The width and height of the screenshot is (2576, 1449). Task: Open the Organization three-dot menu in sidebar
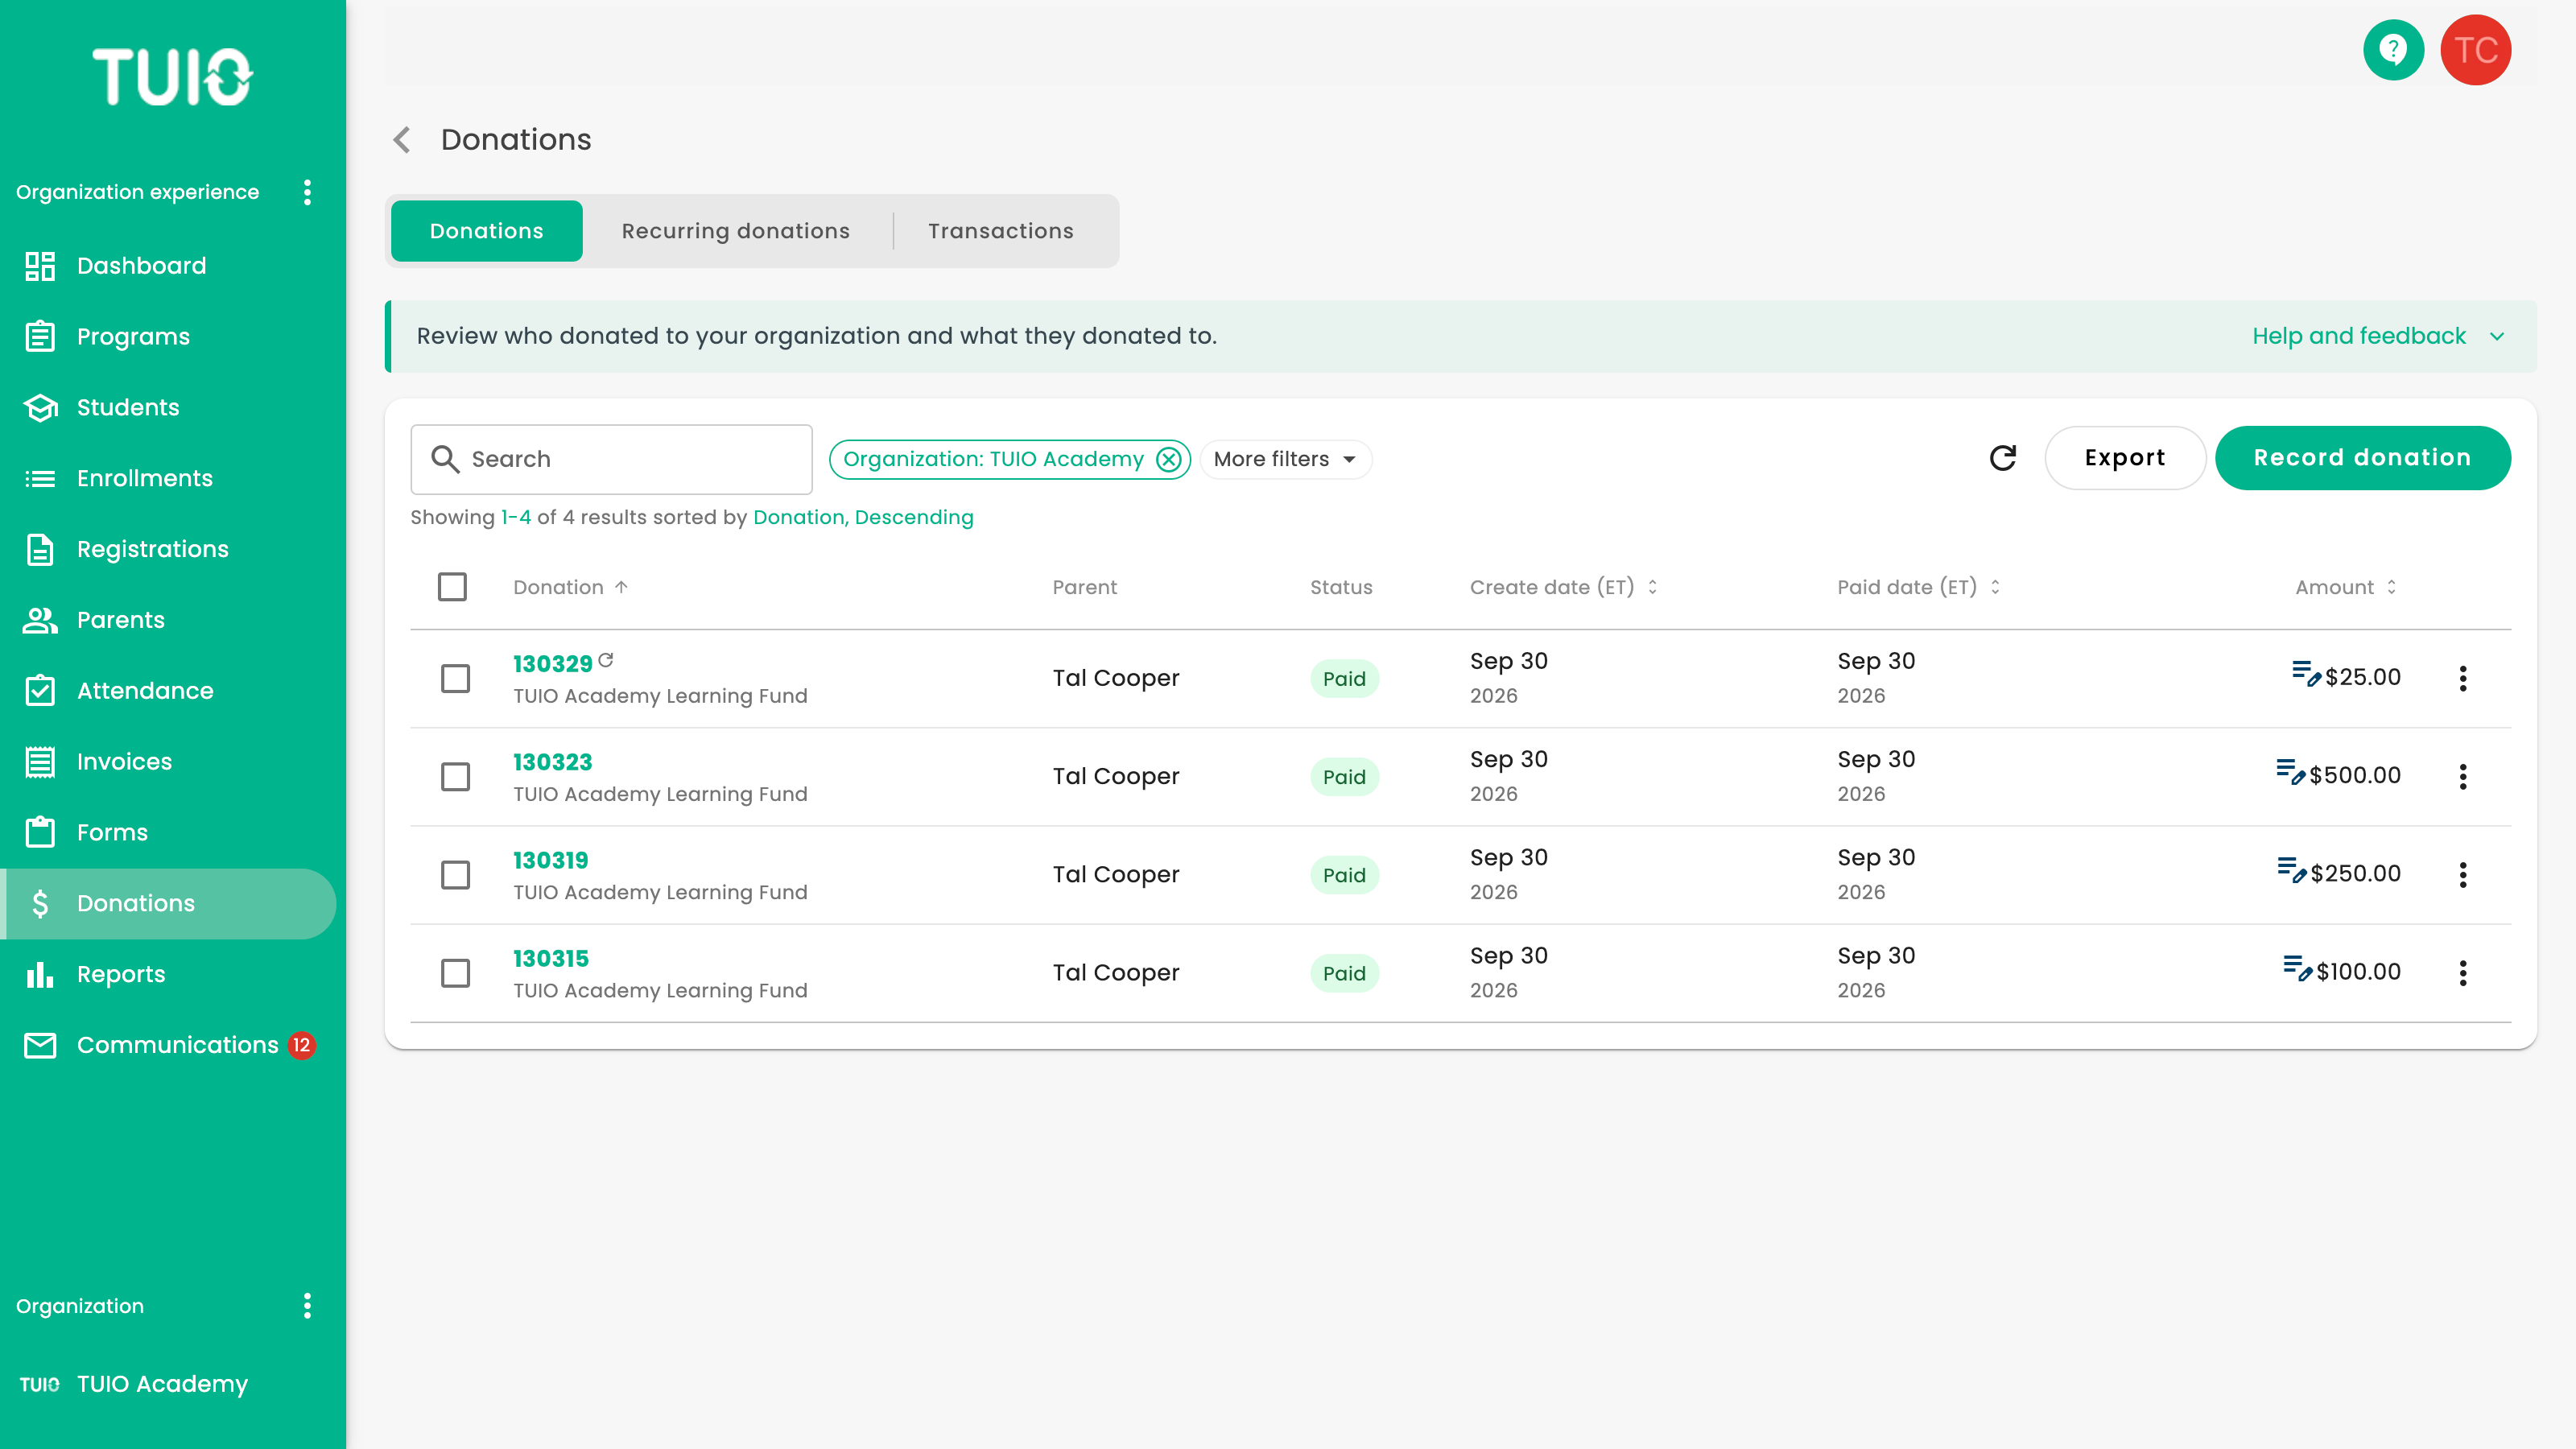[x=307, y=1305]
